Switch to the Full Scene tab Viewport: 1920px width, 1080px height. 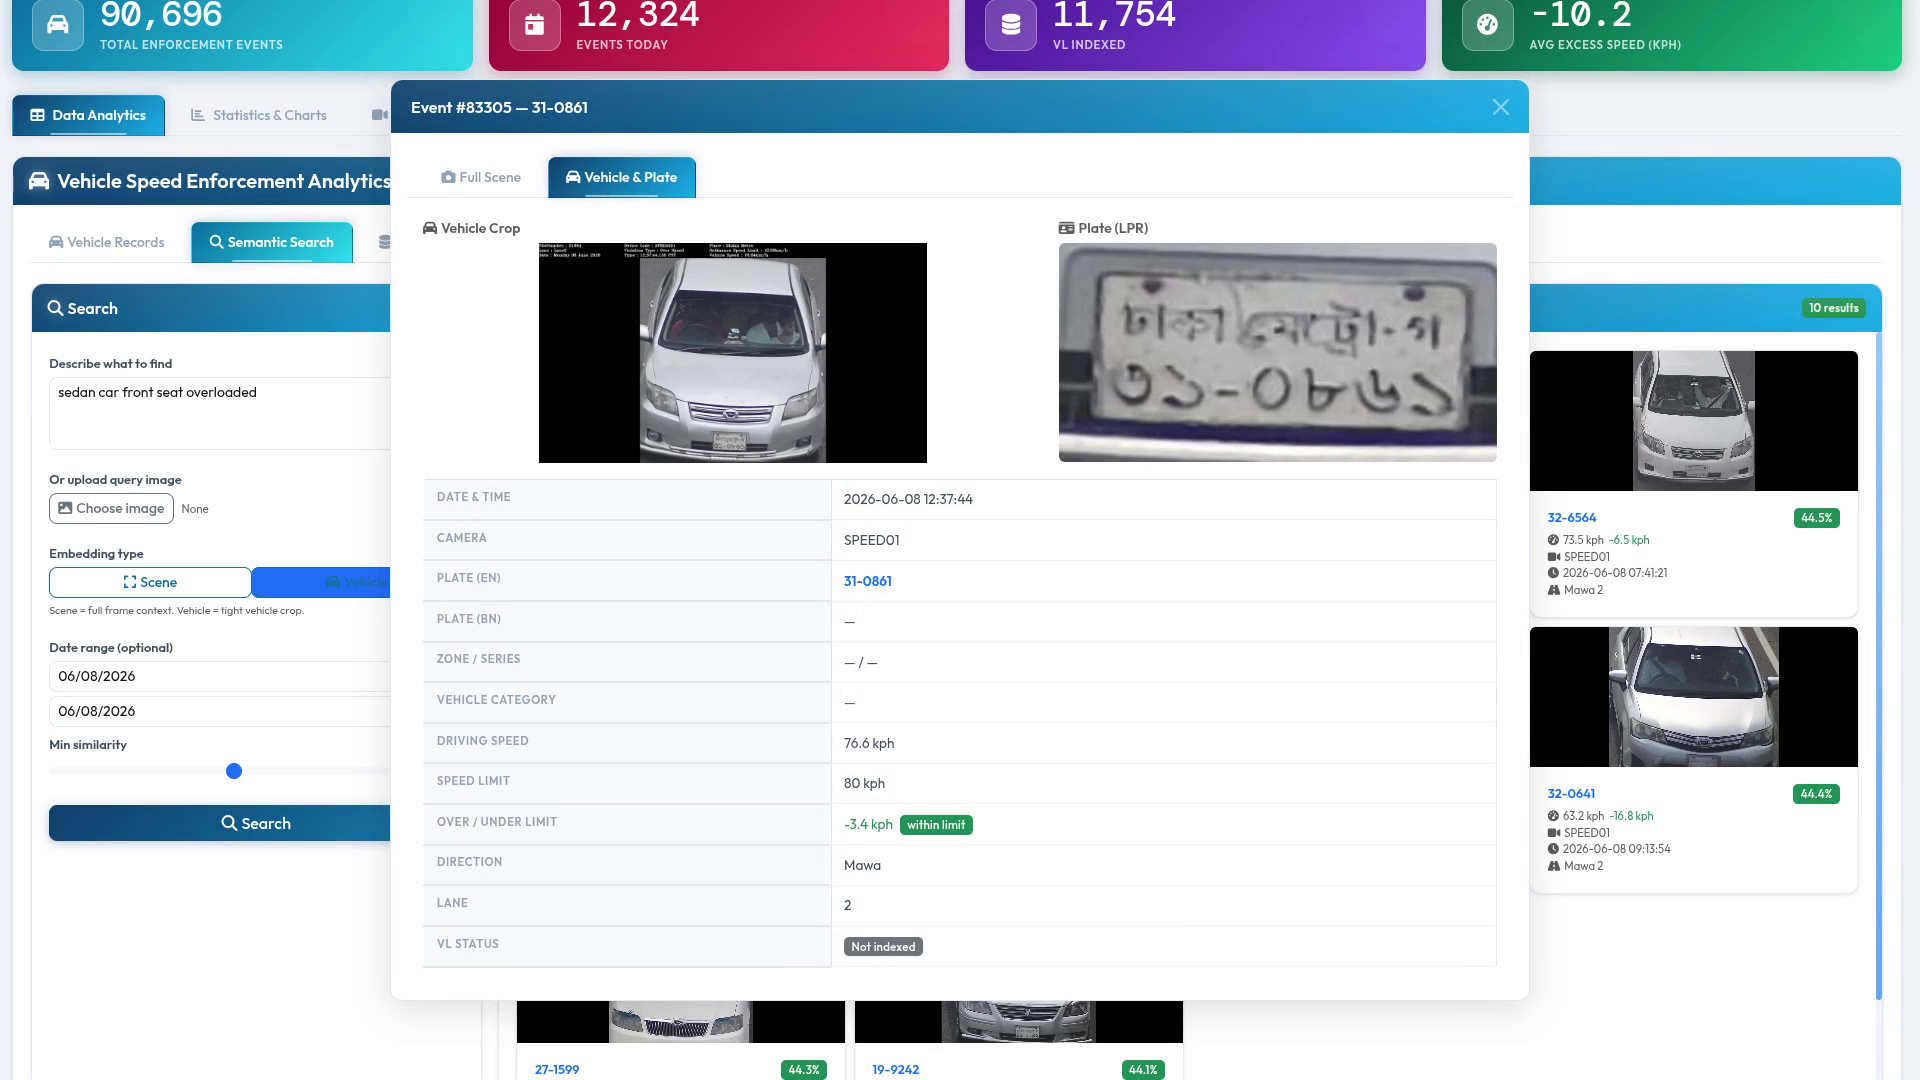pyautogui.click(x=481, y=177)
